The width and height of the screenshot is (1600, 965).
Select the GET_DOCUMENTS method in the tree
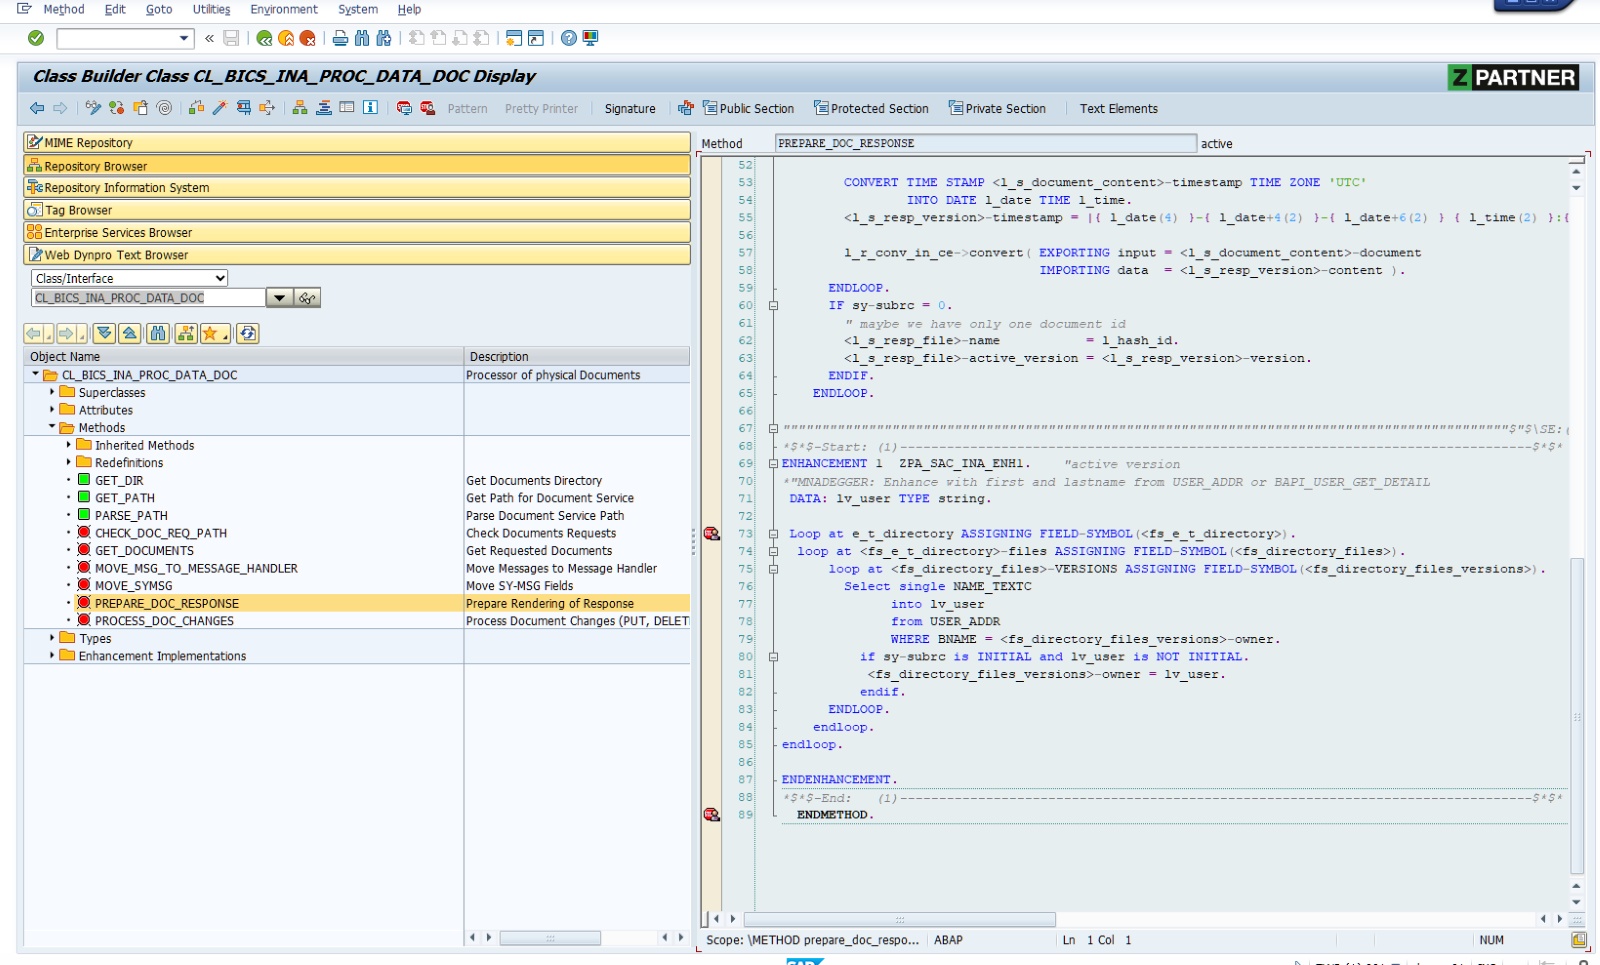tap(144, 551)
